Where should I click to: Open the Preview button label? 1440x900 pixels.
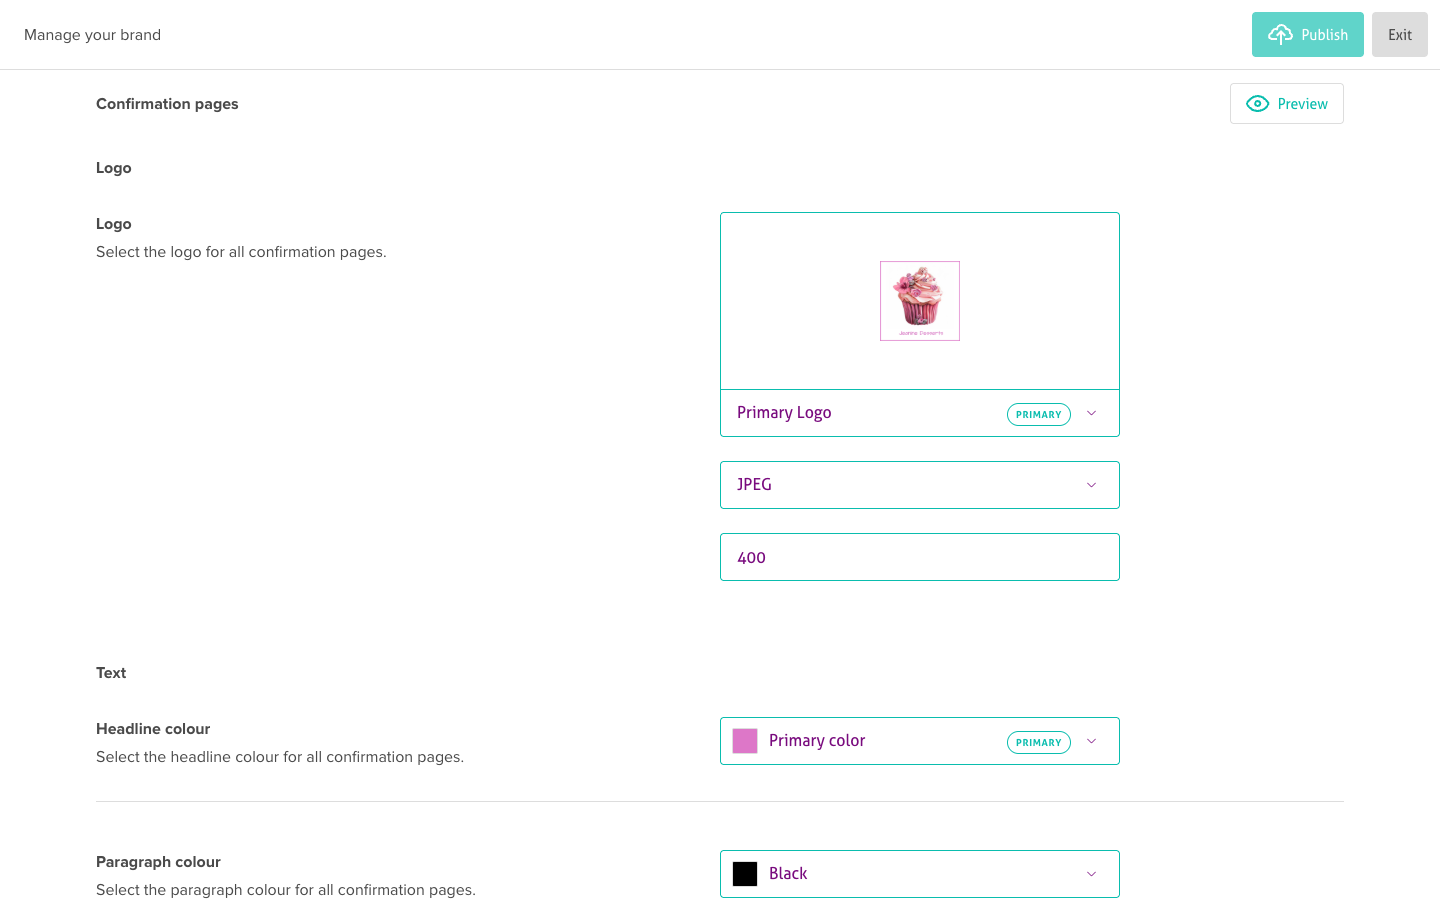tap(1302, 104)
